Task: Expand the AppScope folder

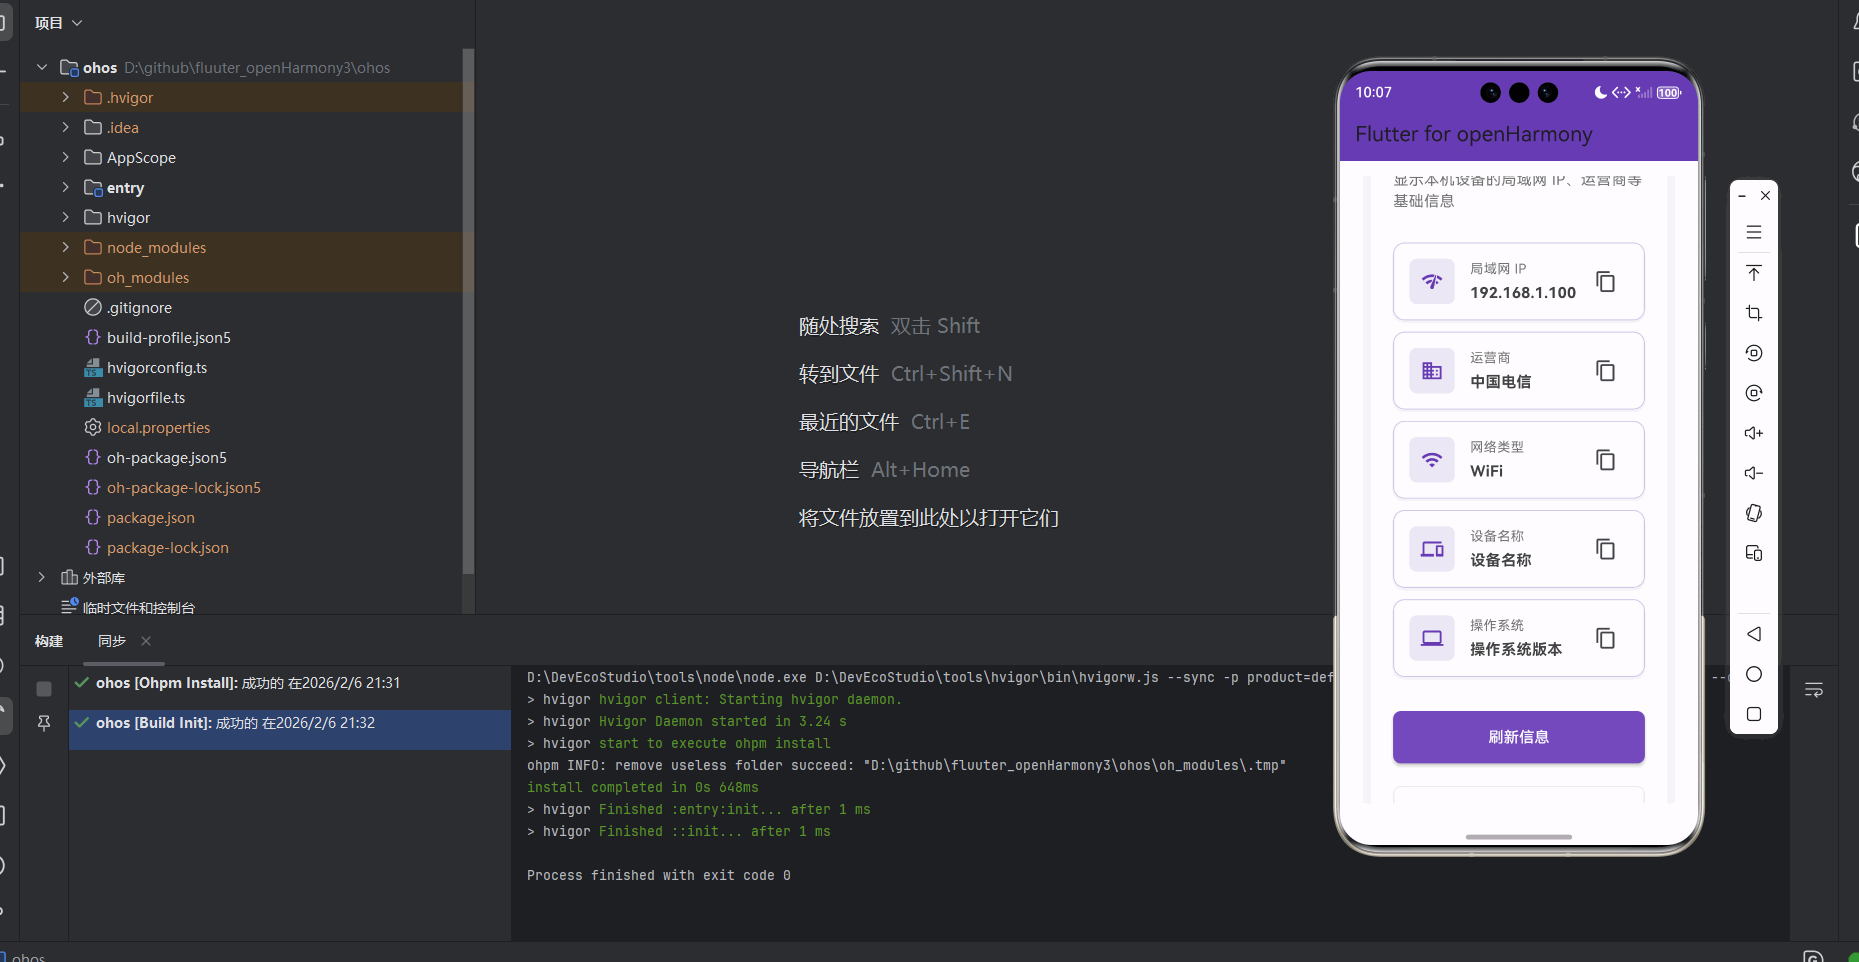Action: [x=66, y=157]
